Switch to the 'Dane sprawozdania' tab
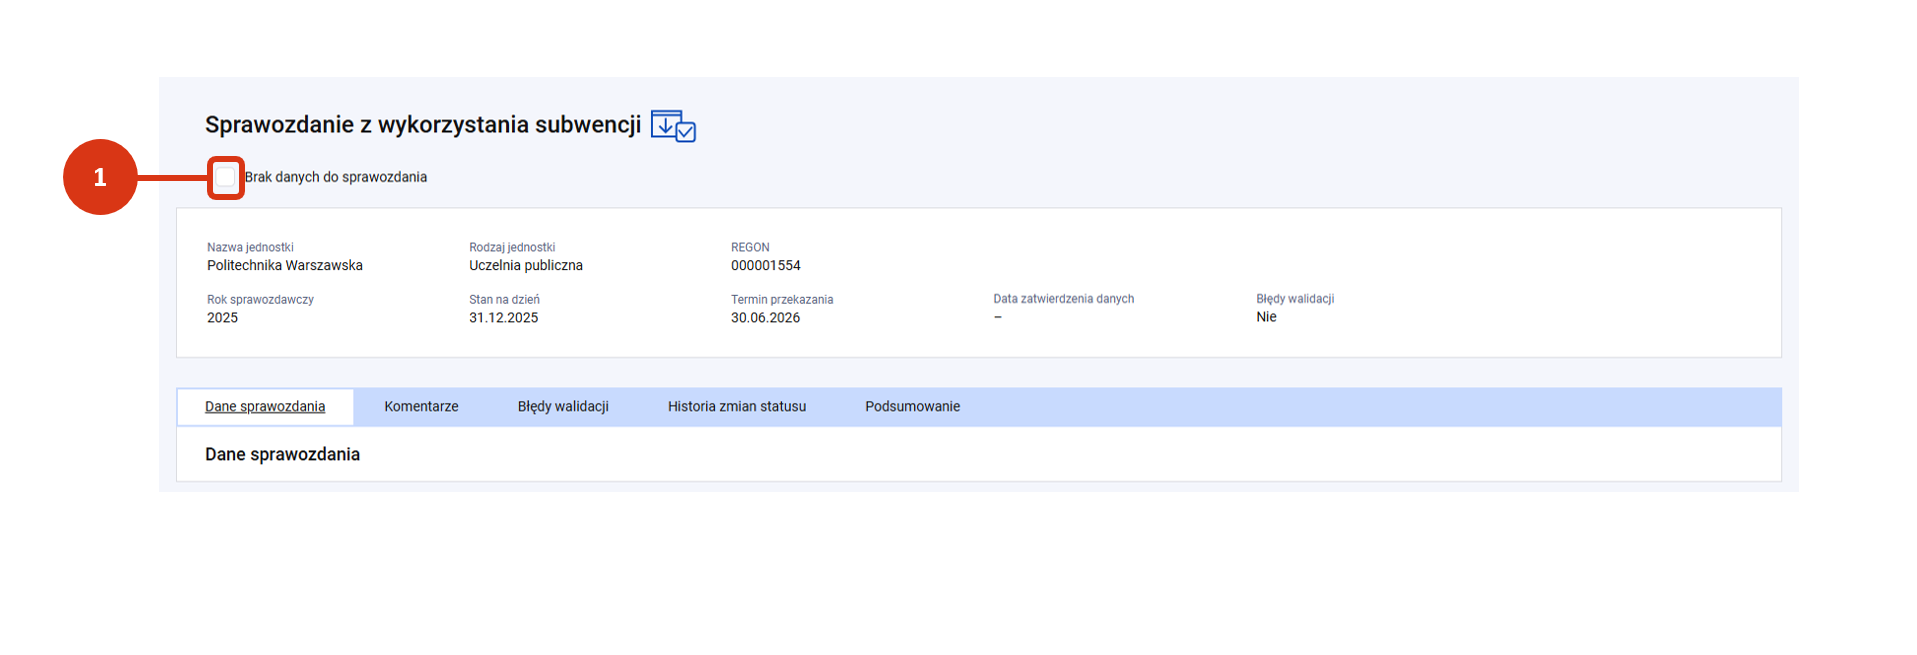 tap(265, 407)
